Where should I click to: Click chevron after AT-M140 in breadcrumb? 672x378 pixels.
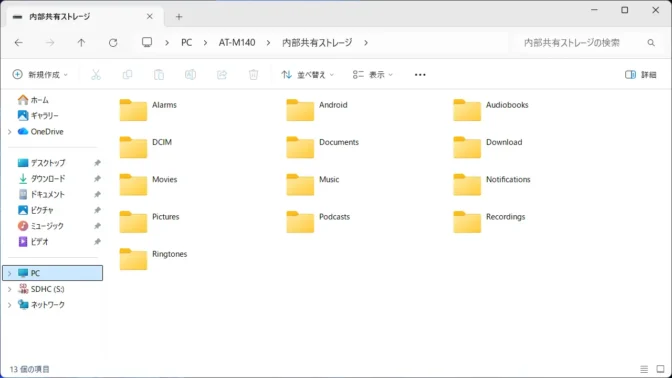click(x=268, y=42)
